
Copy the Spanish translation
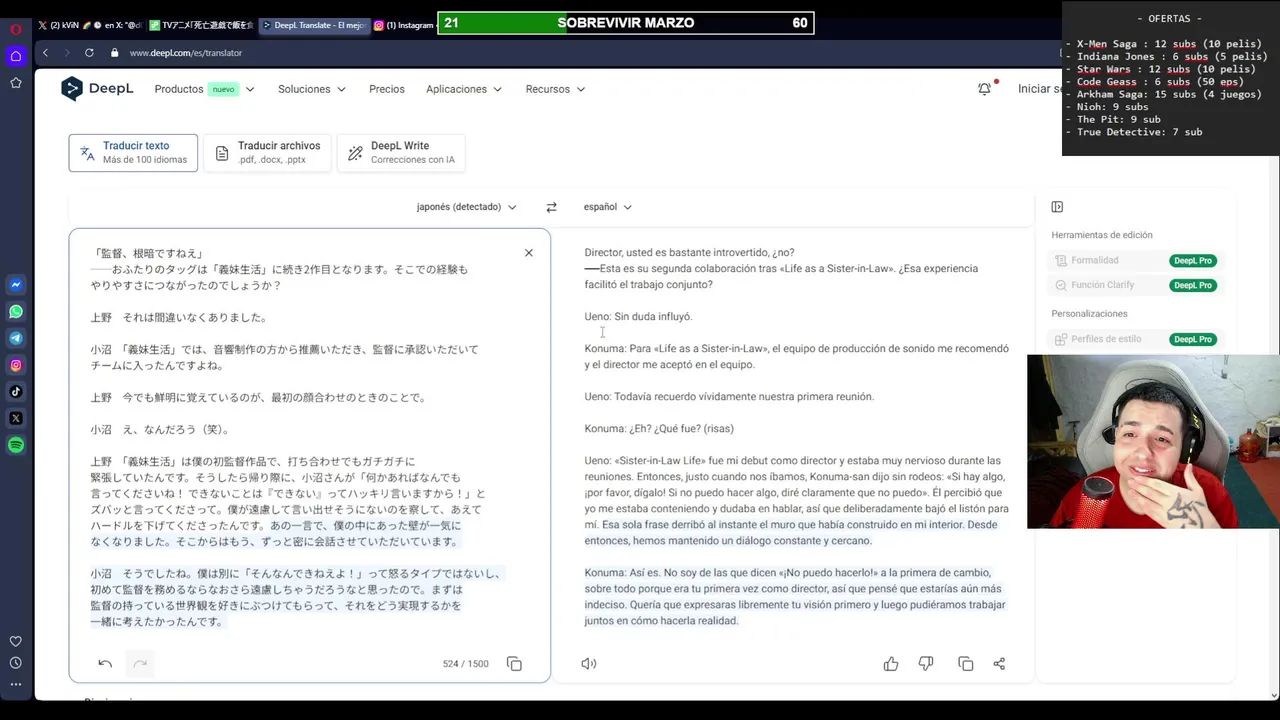click(x=965, y=664)
